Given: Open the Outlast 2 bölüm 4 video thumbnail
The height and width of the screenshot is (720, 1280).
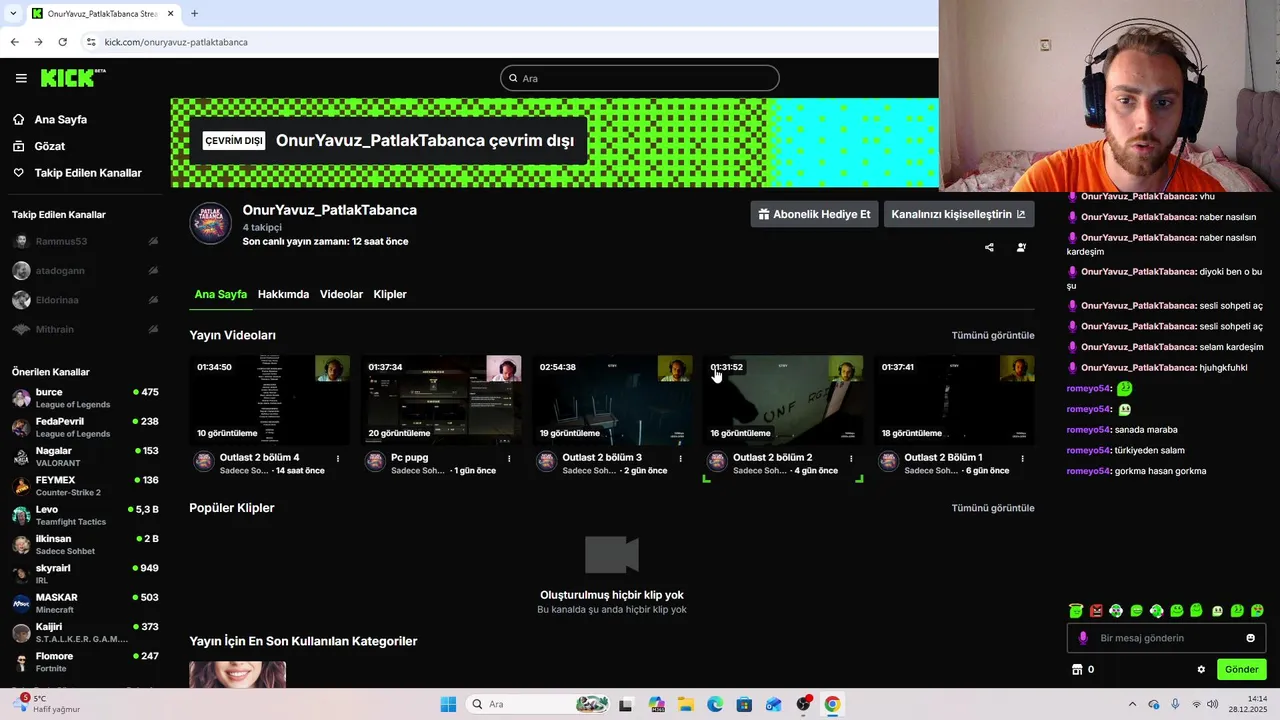Looking at the screenshot, I should 270,400.
